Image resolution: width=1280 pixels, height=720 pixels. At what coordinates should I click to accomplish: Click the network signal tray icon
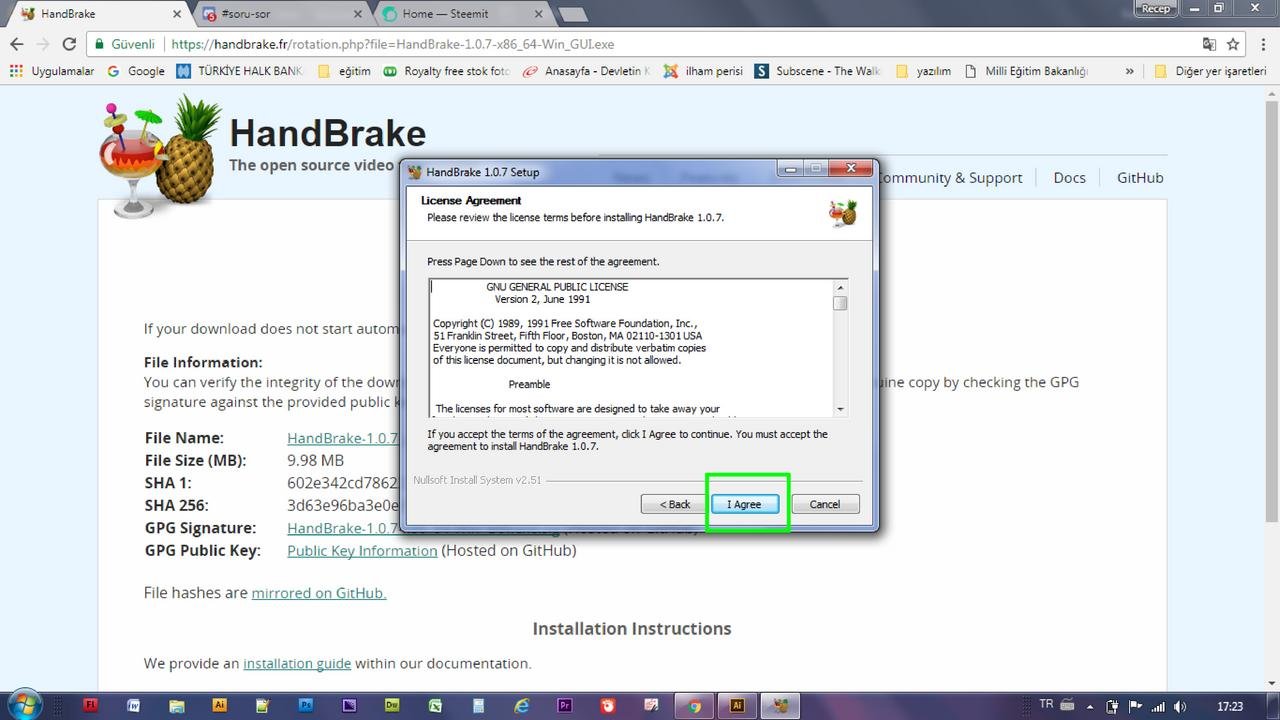[x=1159, y=706]
